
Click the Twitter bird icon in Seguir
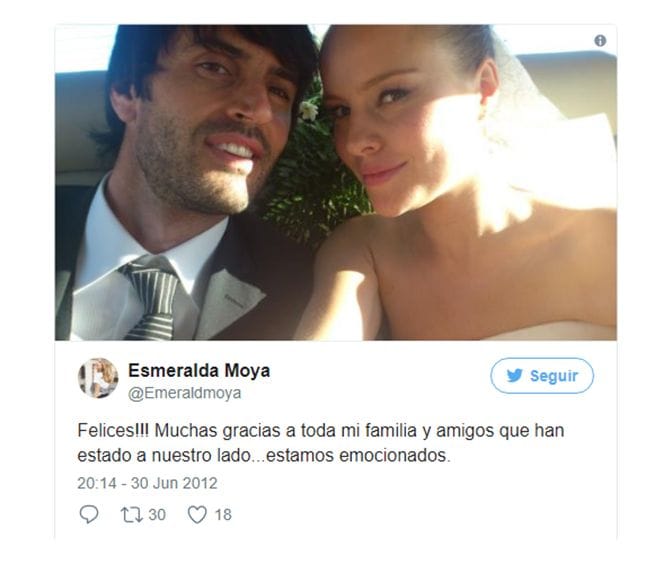pyautogui.click(x=514, y=375)
